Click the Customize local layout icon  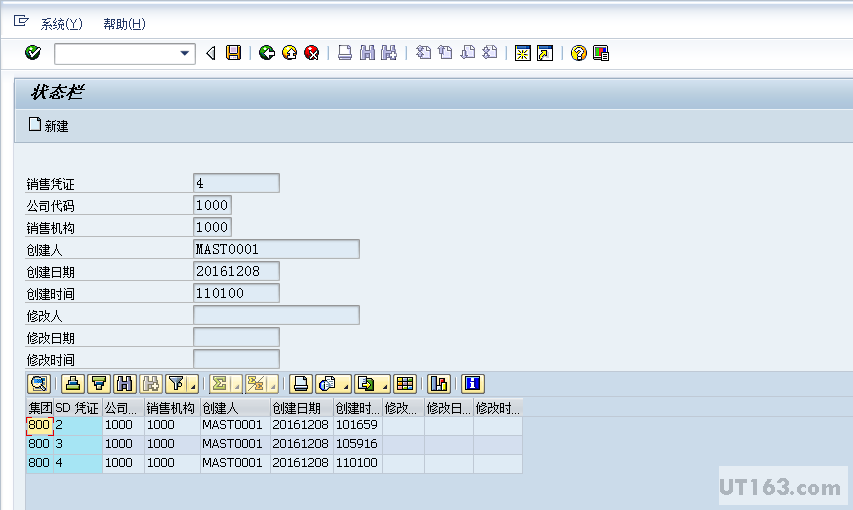(601, 53)
